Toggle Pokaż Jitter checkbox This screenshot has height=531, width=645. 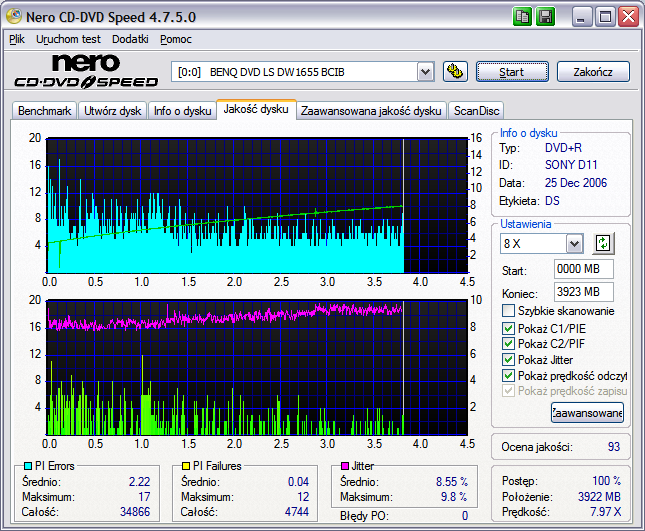click(x=508, y=360)
